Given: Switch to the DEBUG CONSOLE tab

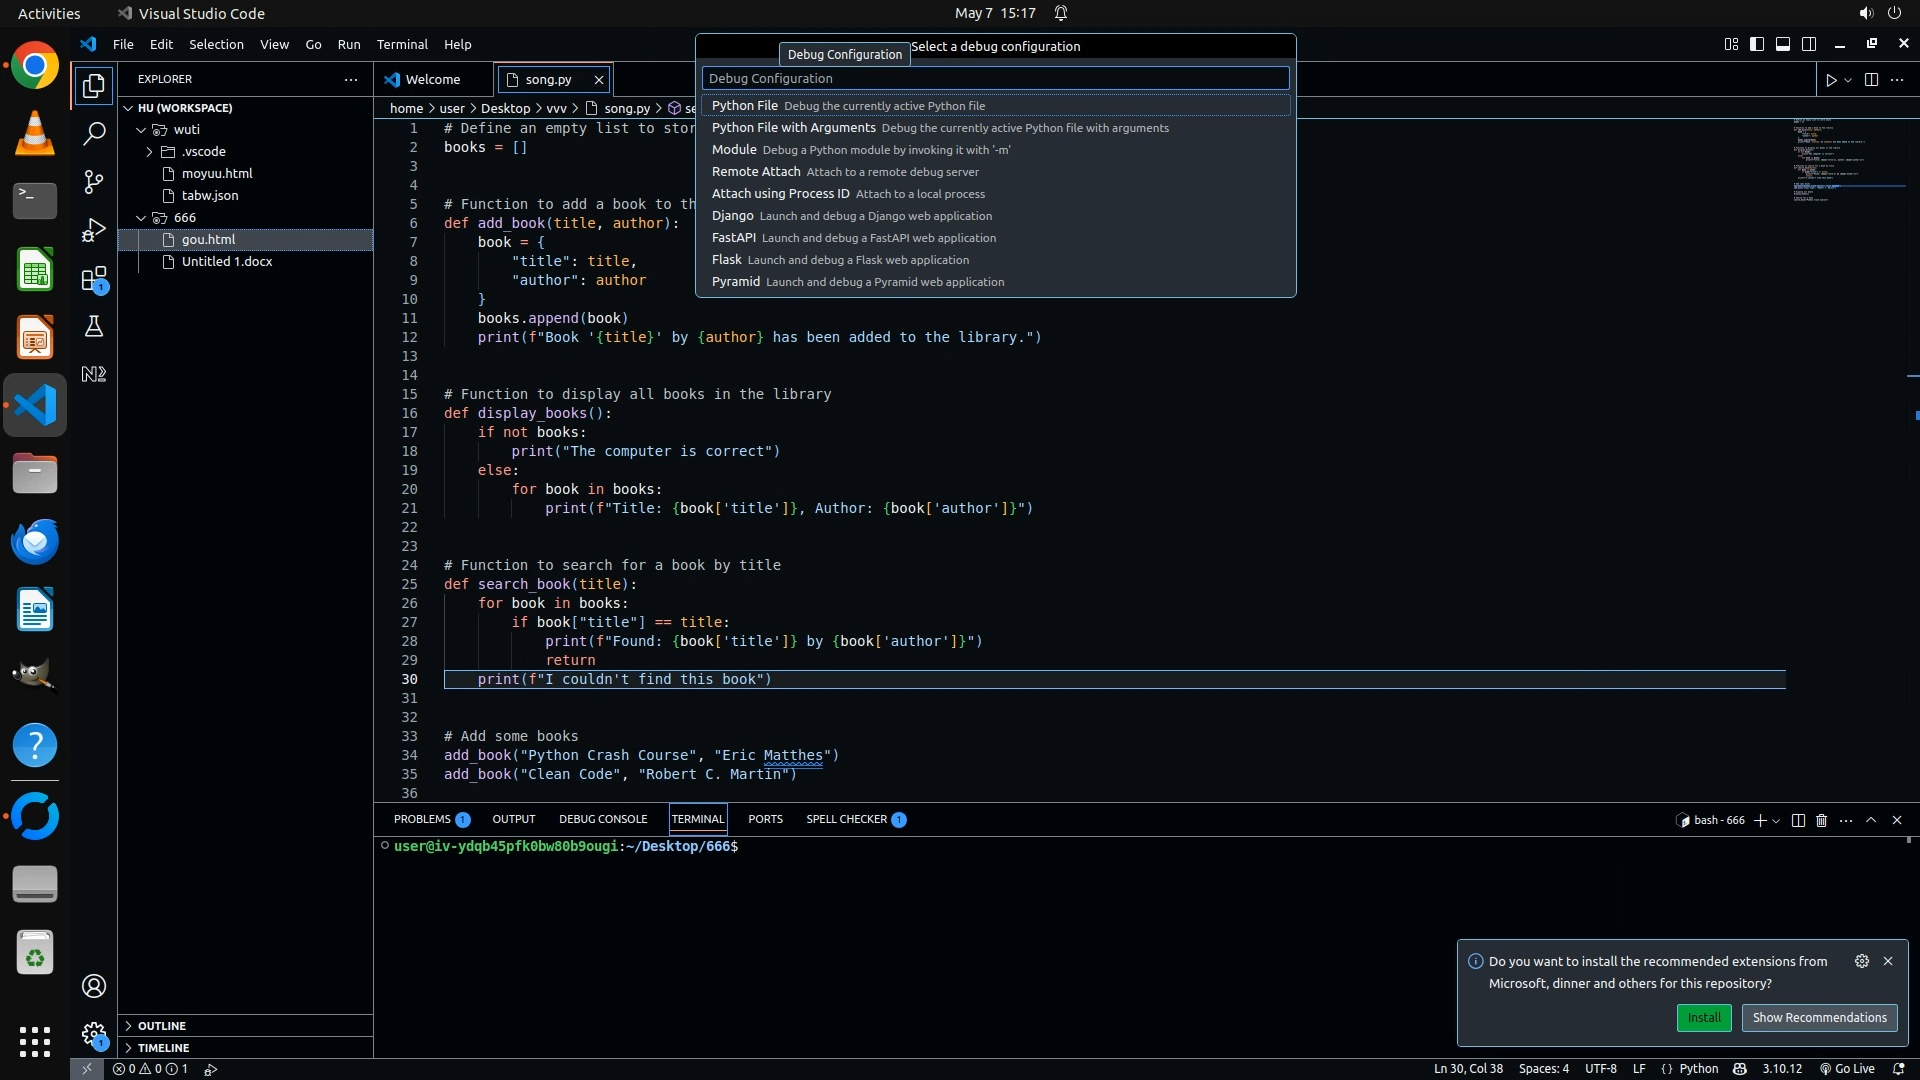Looking at the screenshot, I should point(603,819).
